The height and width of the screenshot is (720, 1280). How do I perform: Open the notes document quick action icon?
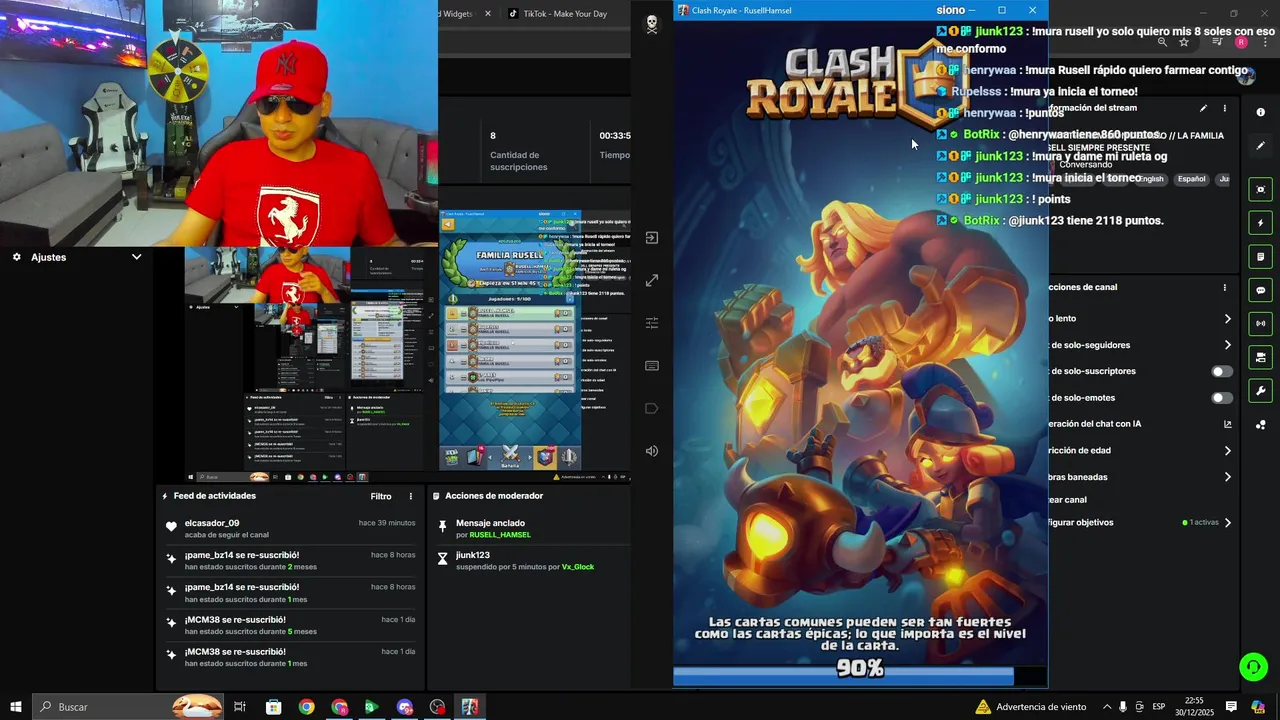[x=1260, y=257]
